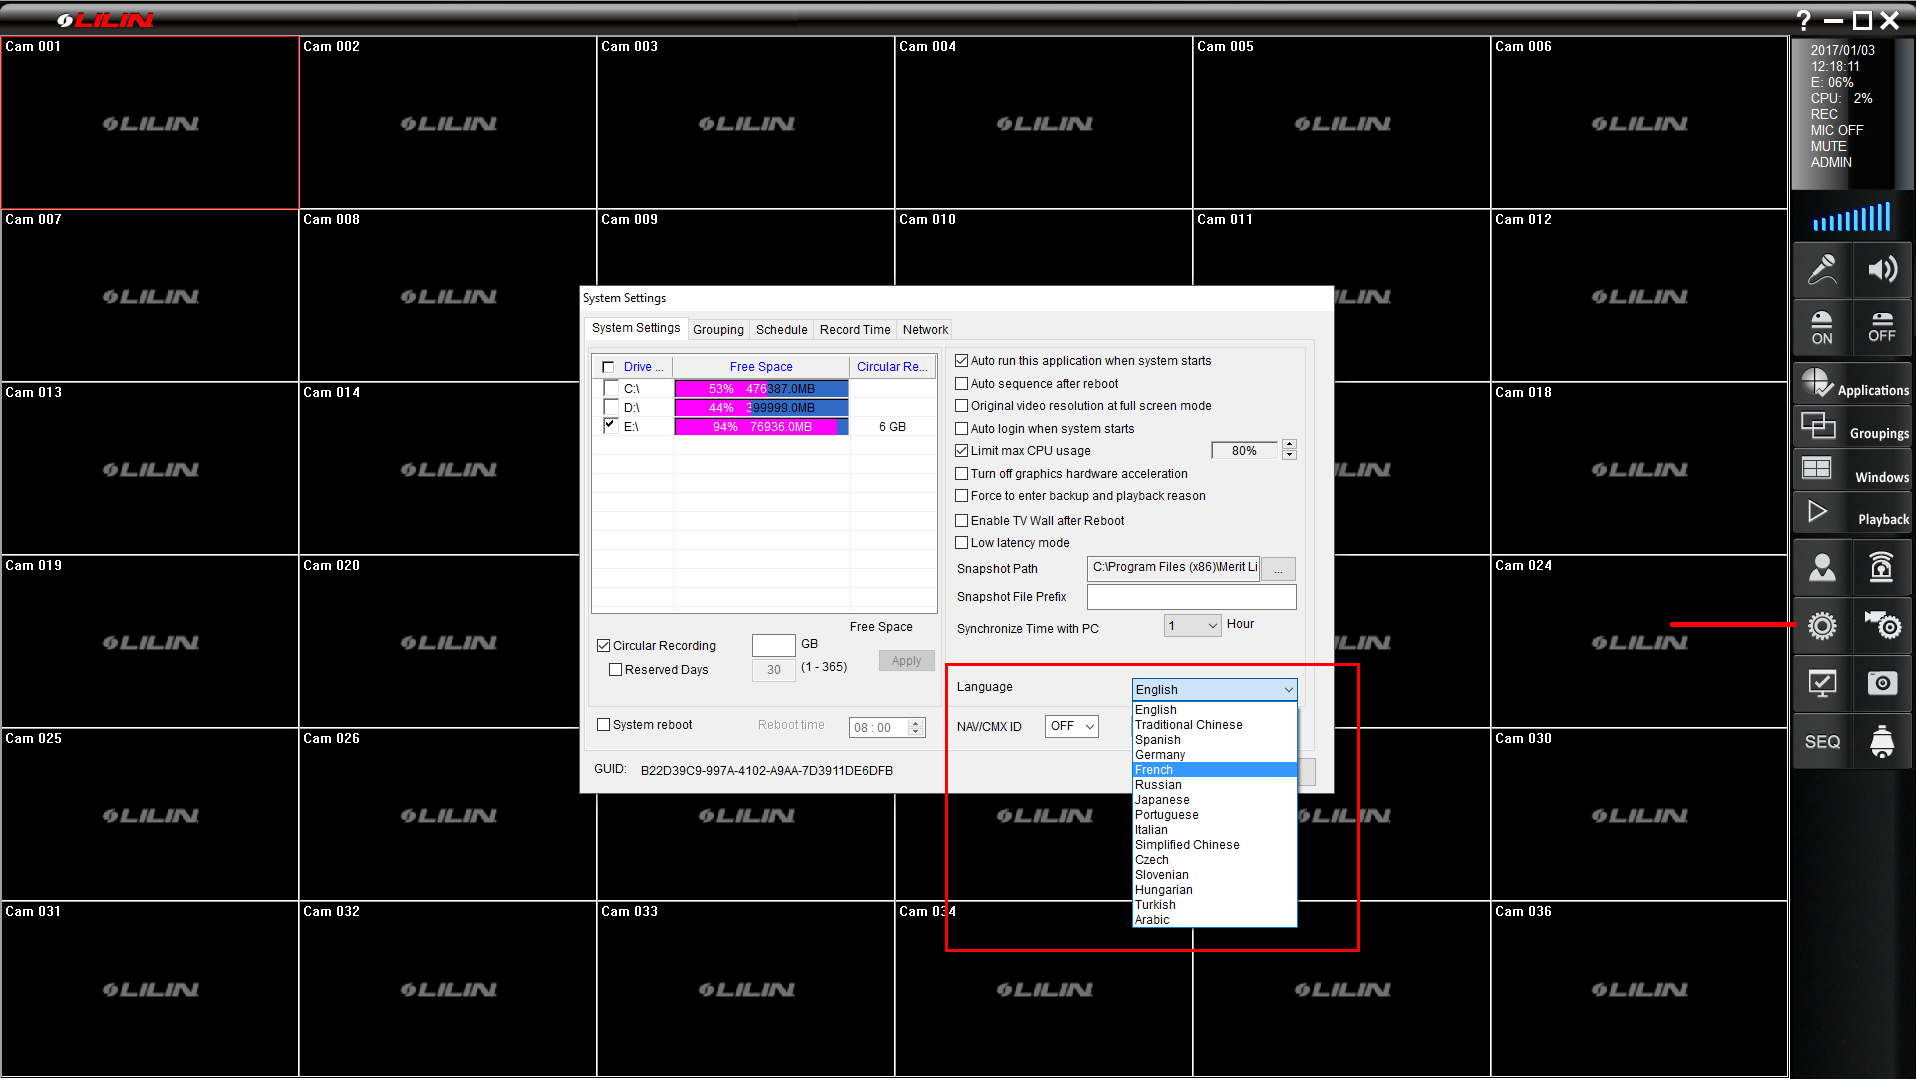Open system settings gear icon
This screenshot has height=1080, width=1917.
[1822, 626]
